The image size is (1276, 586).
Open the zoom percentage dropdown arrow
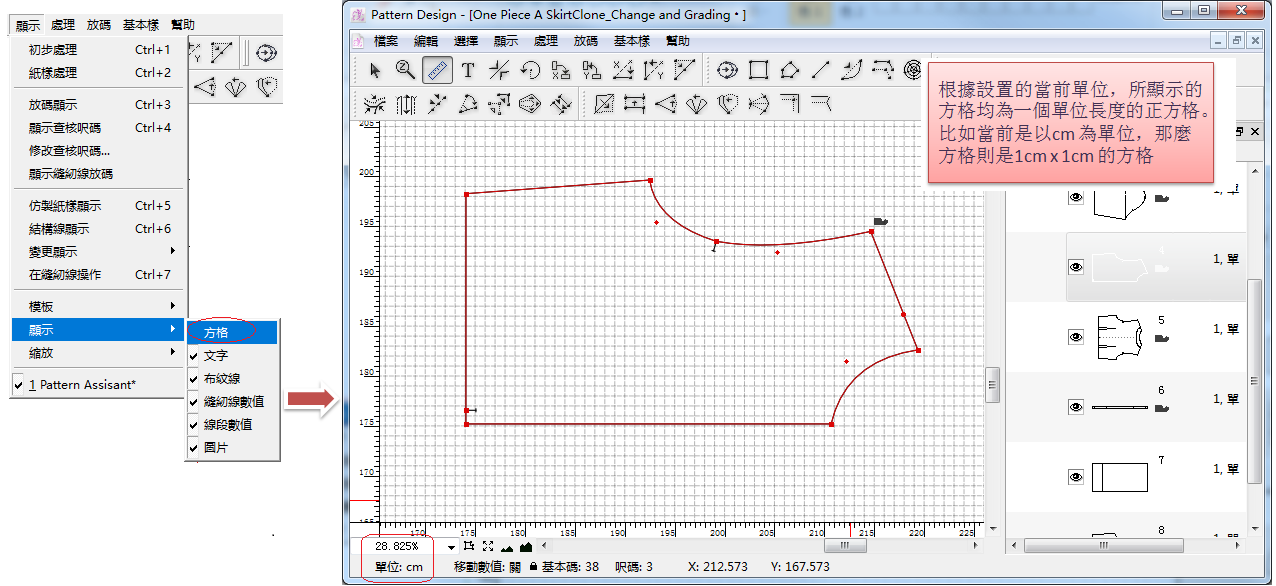451,547
